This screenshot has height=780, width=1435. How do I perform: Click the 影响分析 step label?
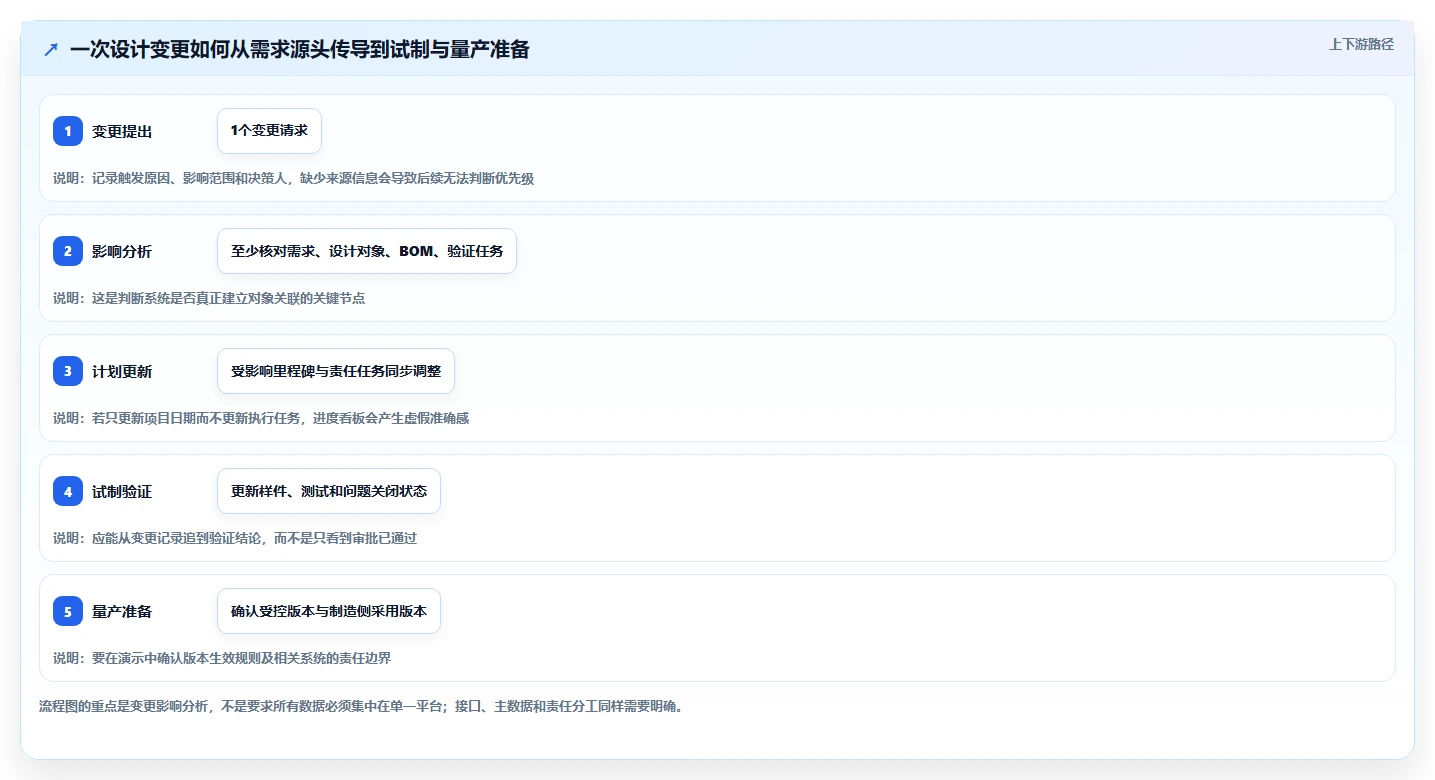122,251
